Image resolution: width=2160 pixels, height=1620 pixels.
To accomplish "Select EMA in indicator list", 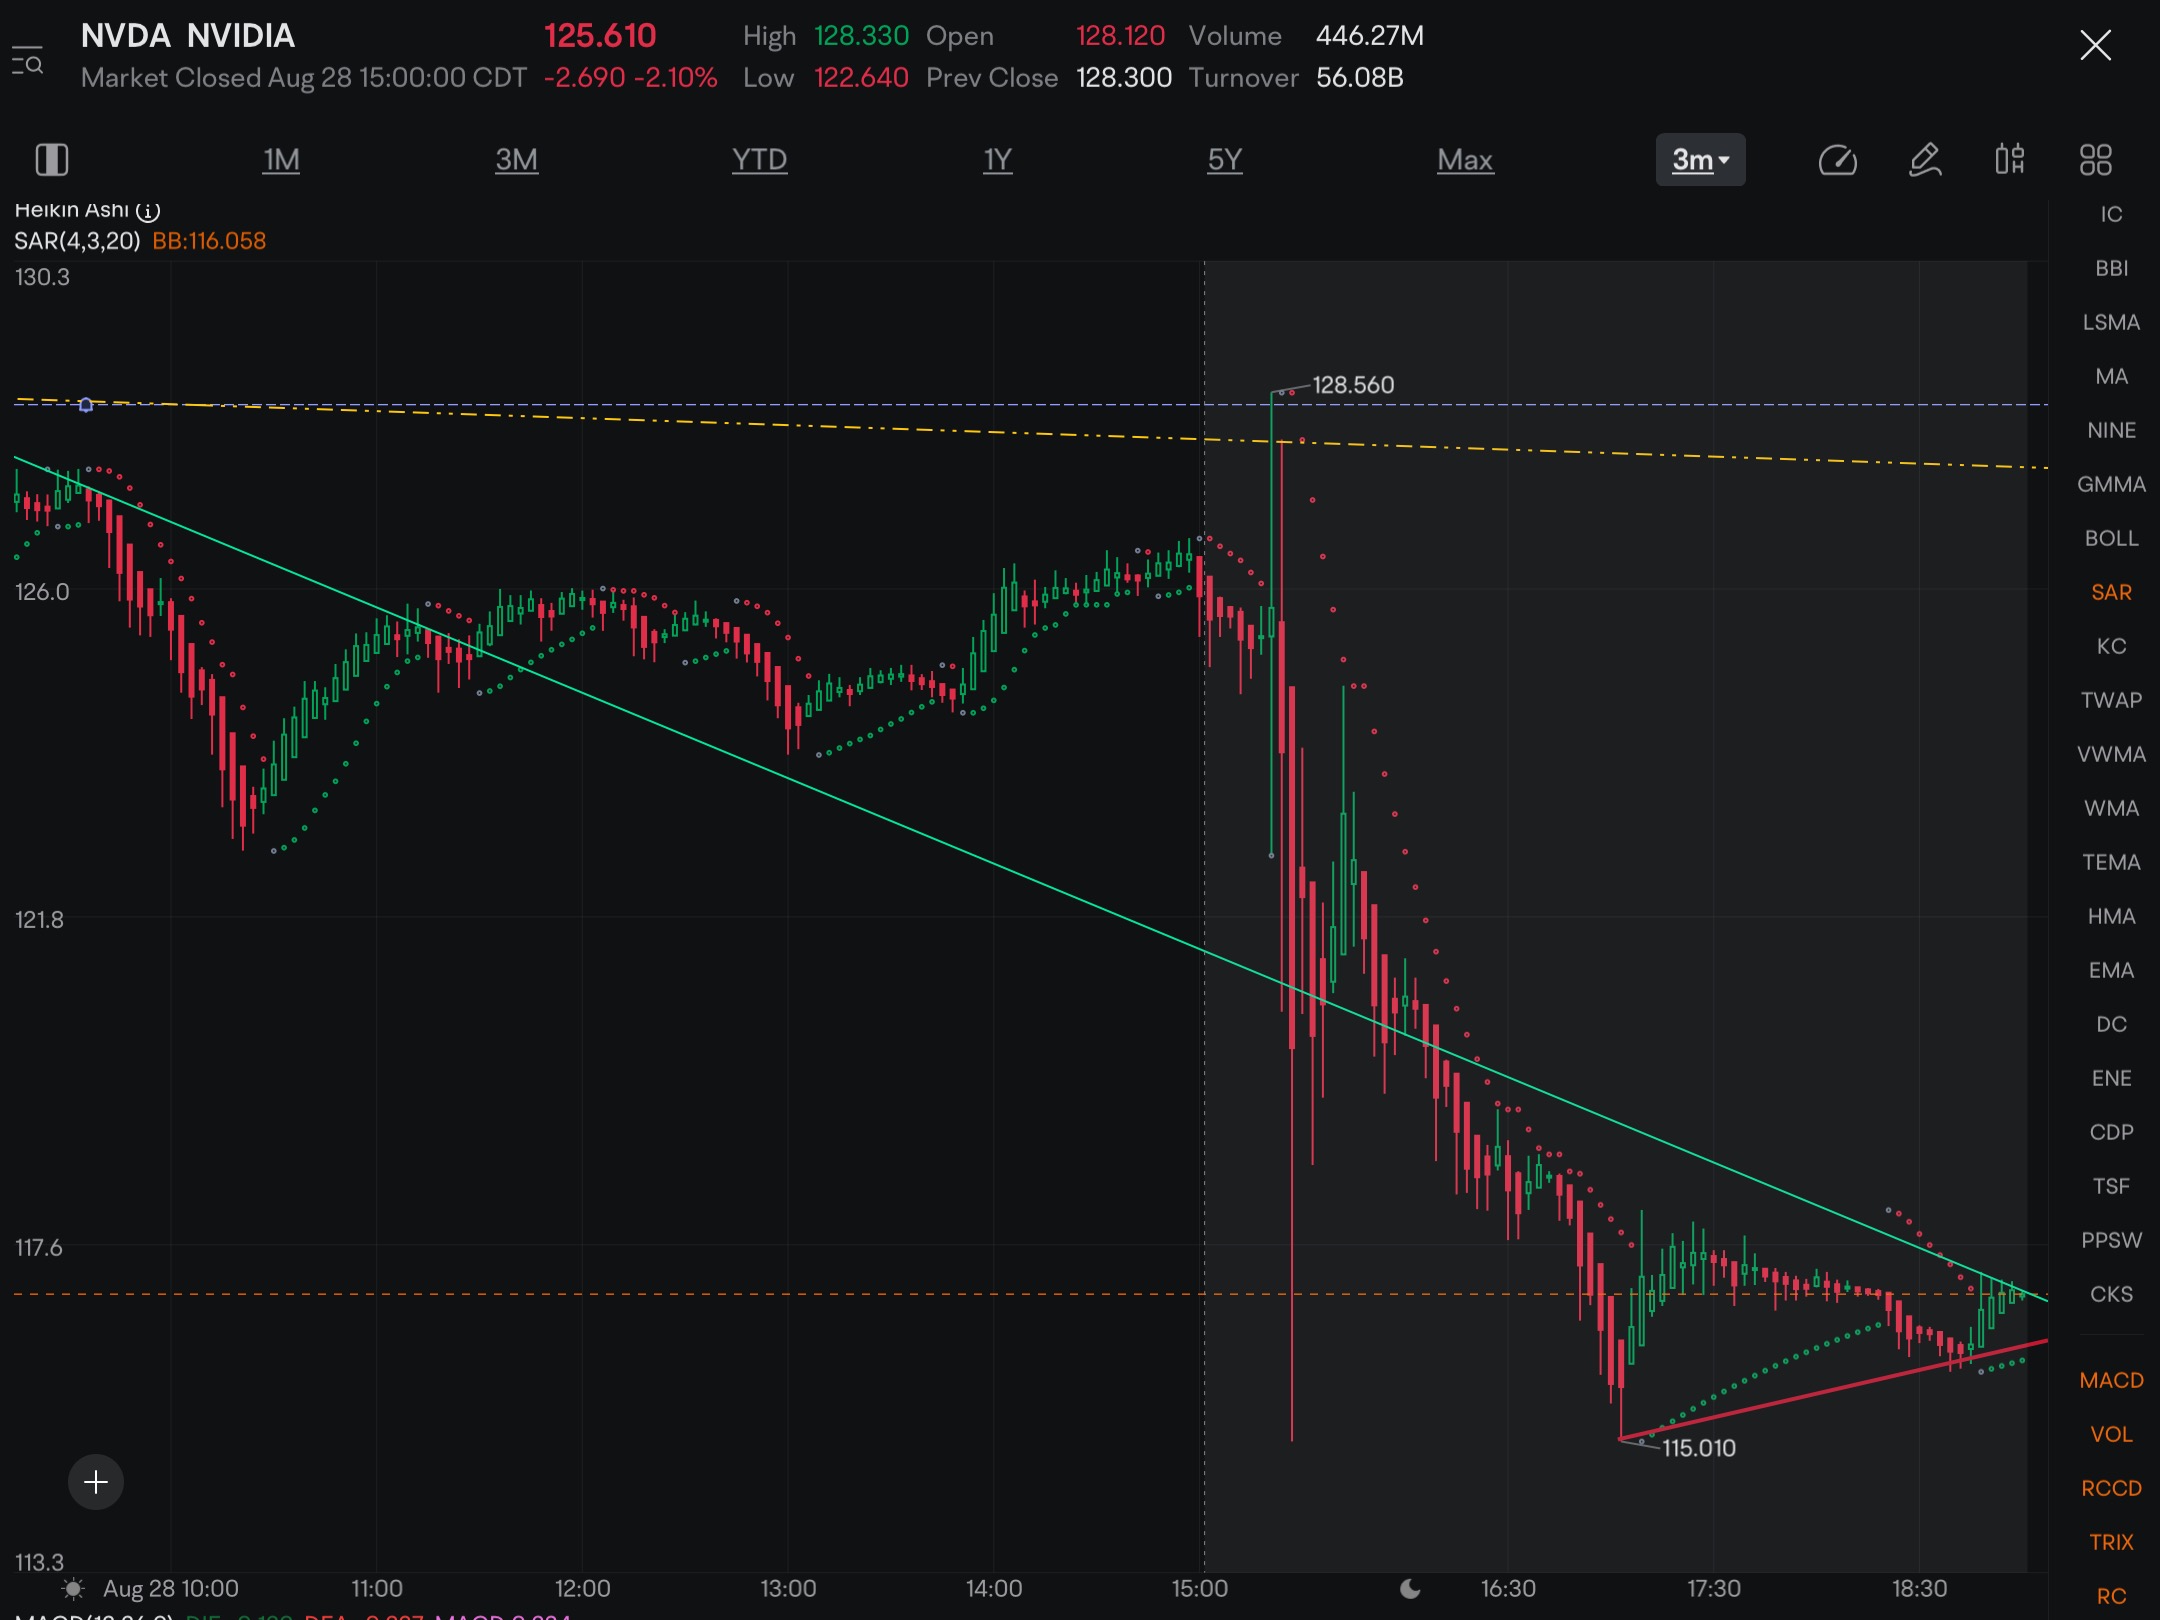I will [2111, 970].
